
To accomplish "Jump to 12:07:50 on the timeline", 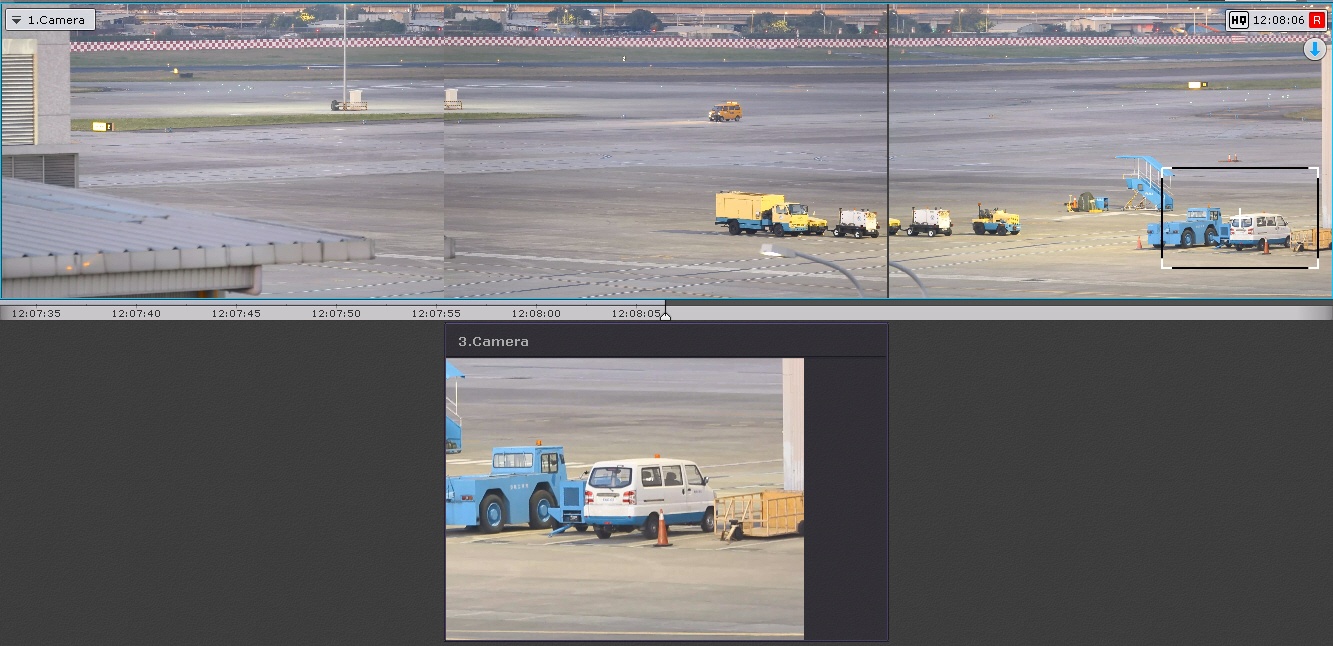I will pos(336,313).
